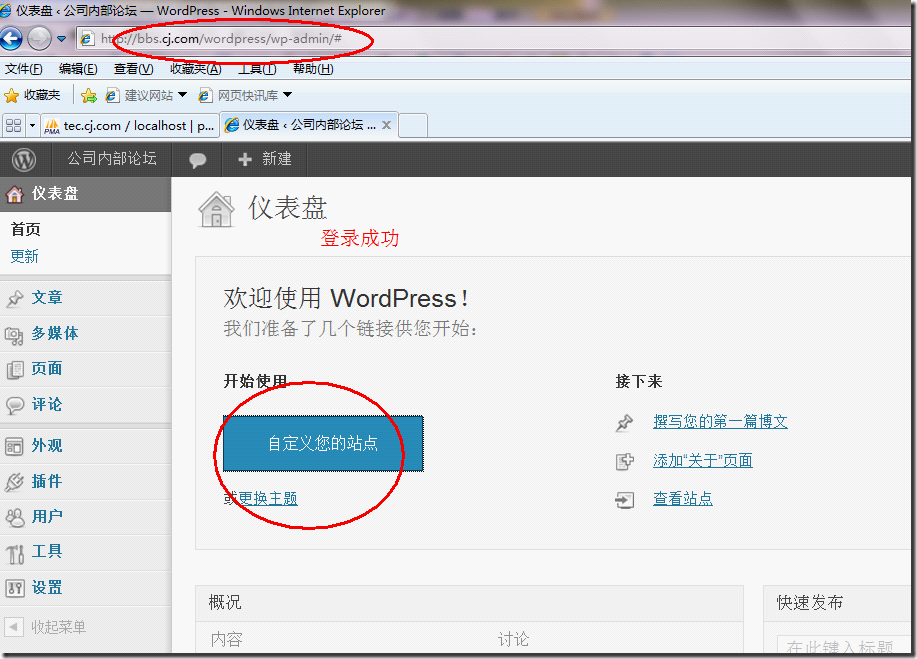Open the 页面 pages menu
Screen dimensions: 917x659
(x=47, y=368)
